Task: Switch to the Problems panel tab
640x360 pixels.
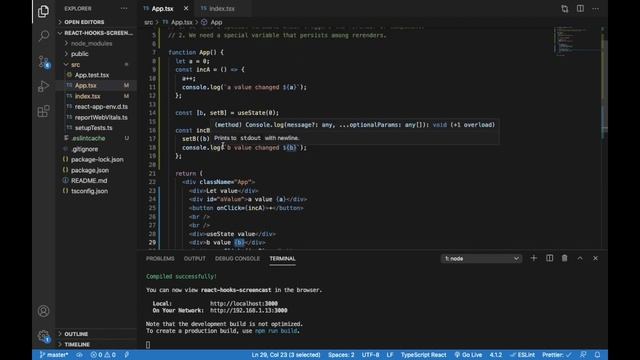Action: 160,258
